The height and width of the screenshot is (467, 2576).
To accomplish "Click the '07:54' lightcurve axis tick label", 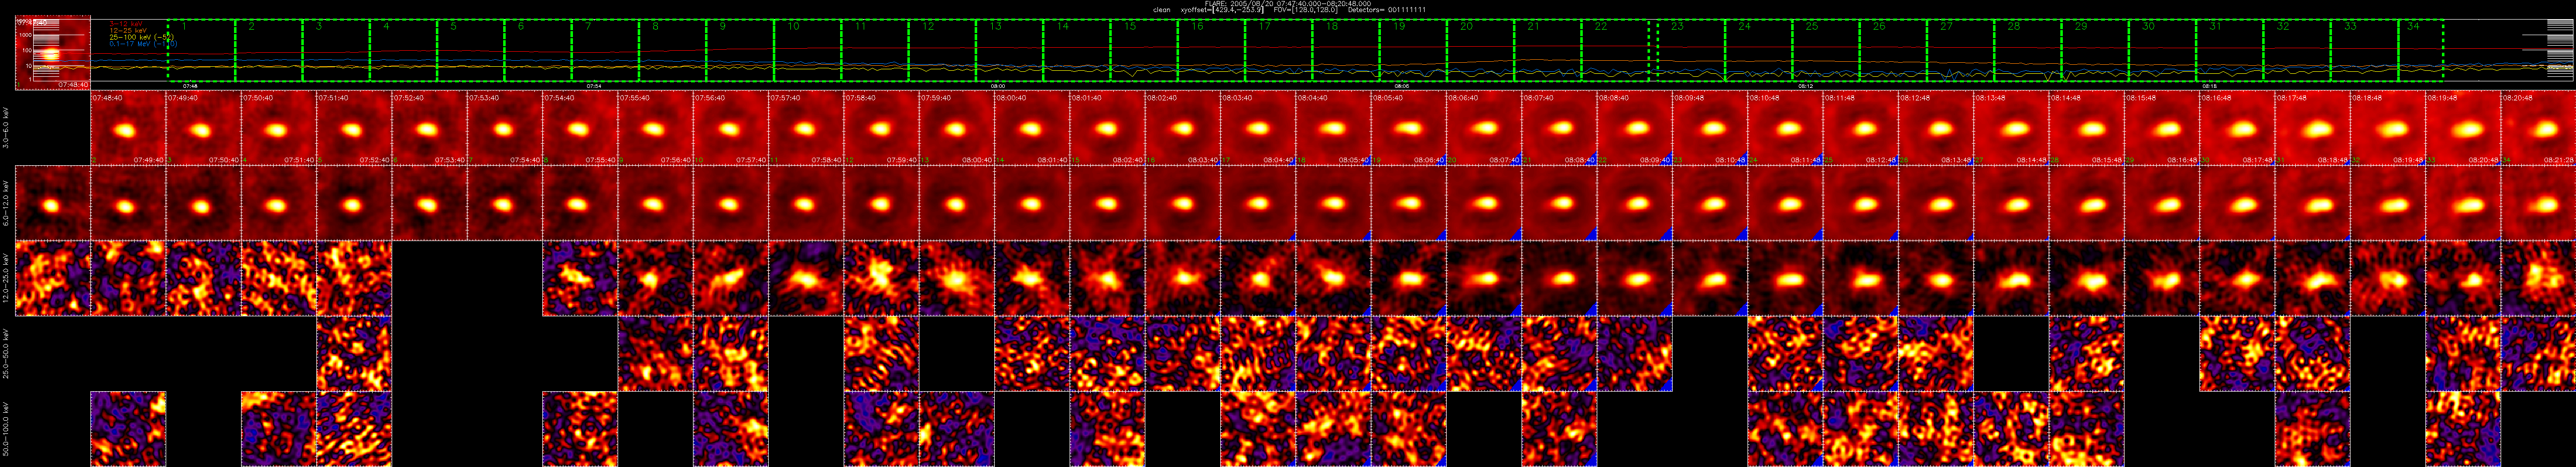I will coord(593,86).
